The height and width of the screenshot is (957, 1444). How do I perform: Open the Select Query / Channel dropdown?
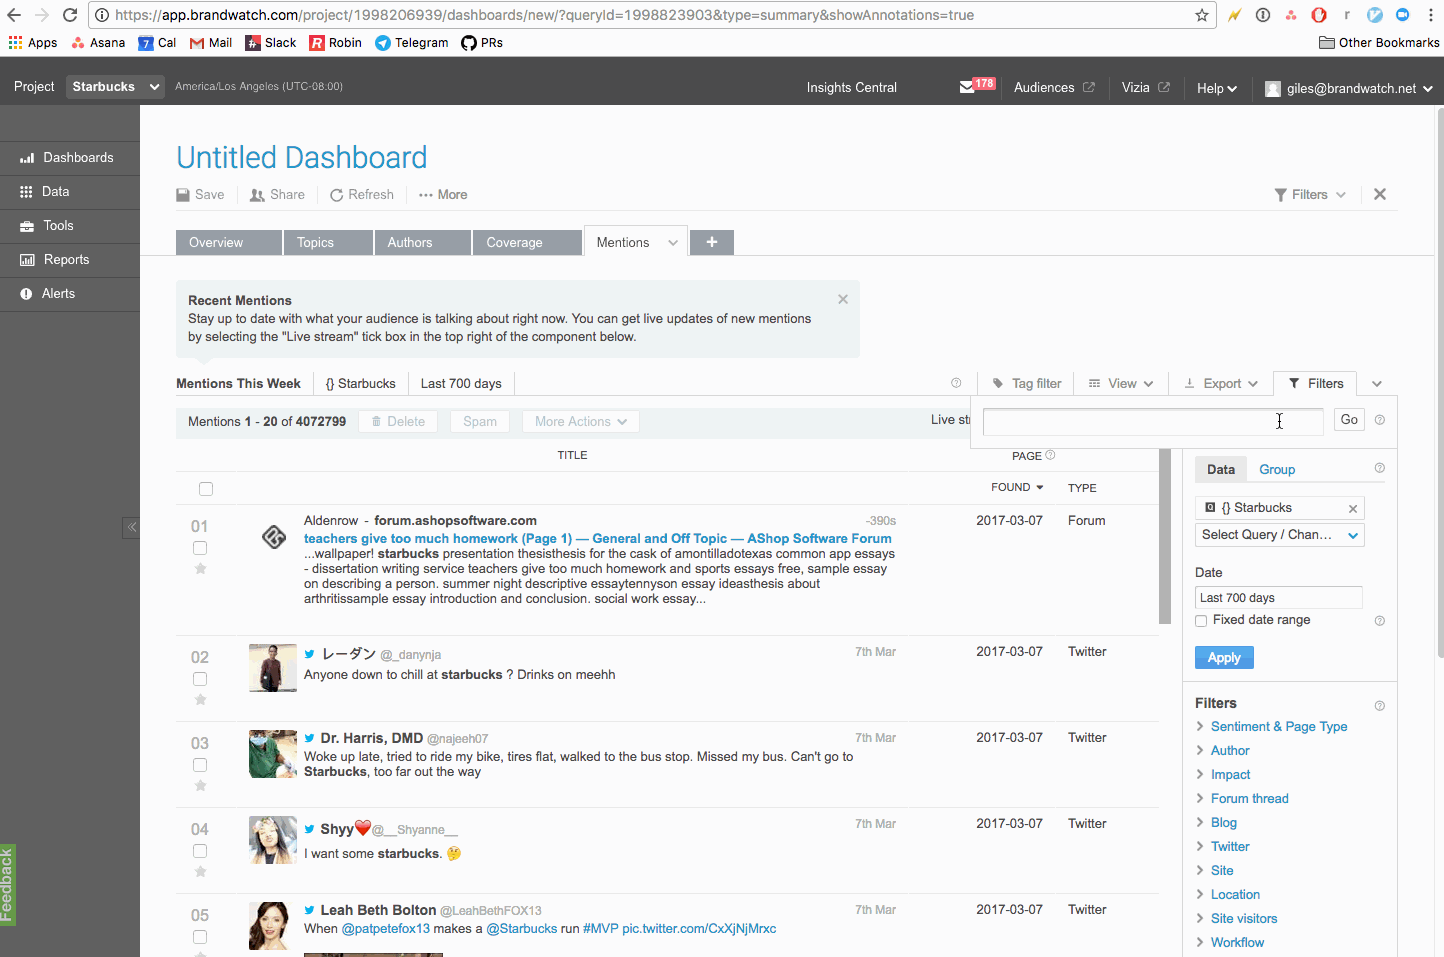coord(1279,535)
